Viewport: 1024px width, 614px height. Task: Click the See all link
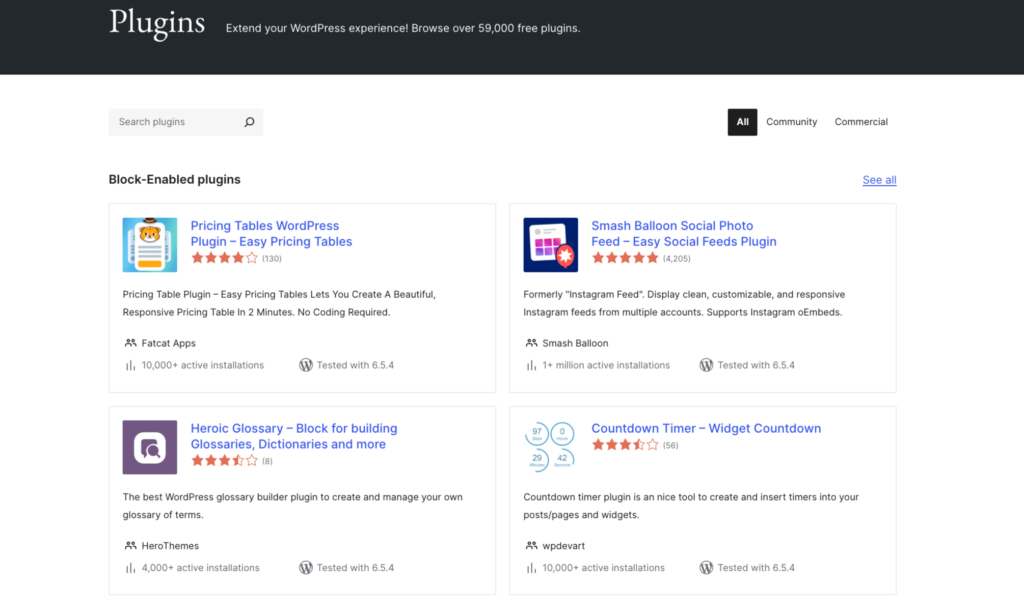tap(879, 180)
